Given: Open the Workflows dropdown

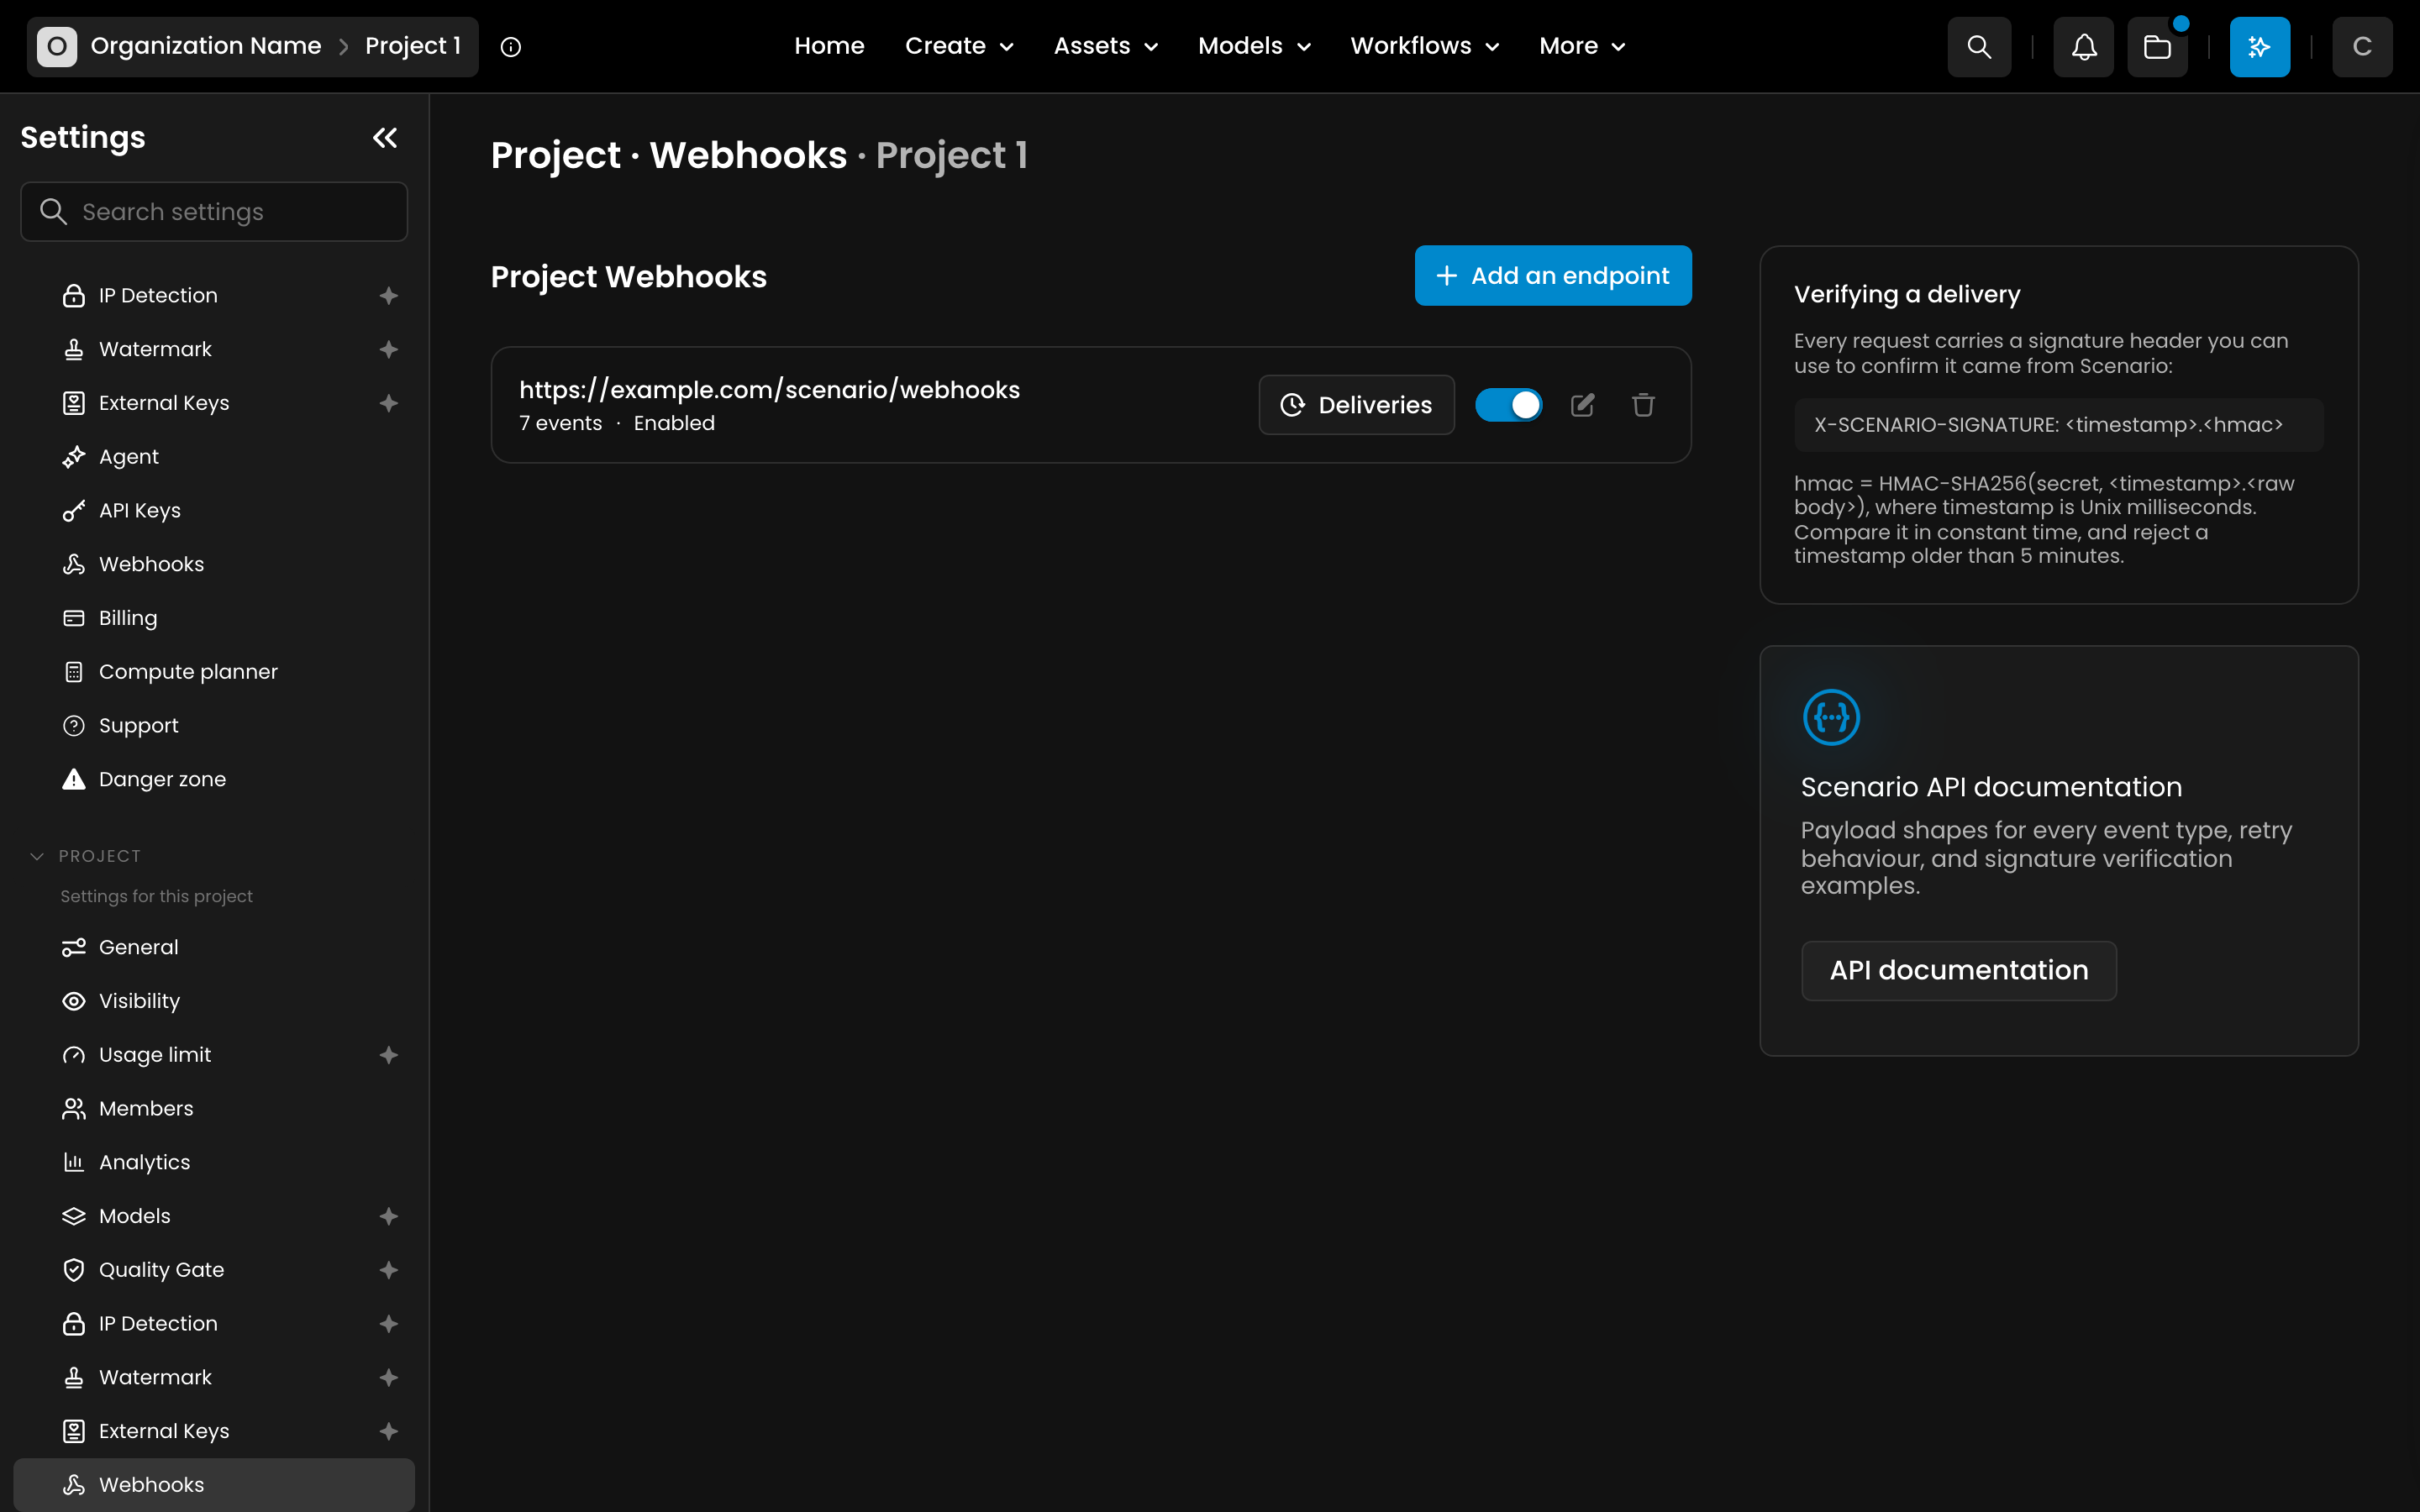Looking at the screenshot, I should (x=1424, y=46).
